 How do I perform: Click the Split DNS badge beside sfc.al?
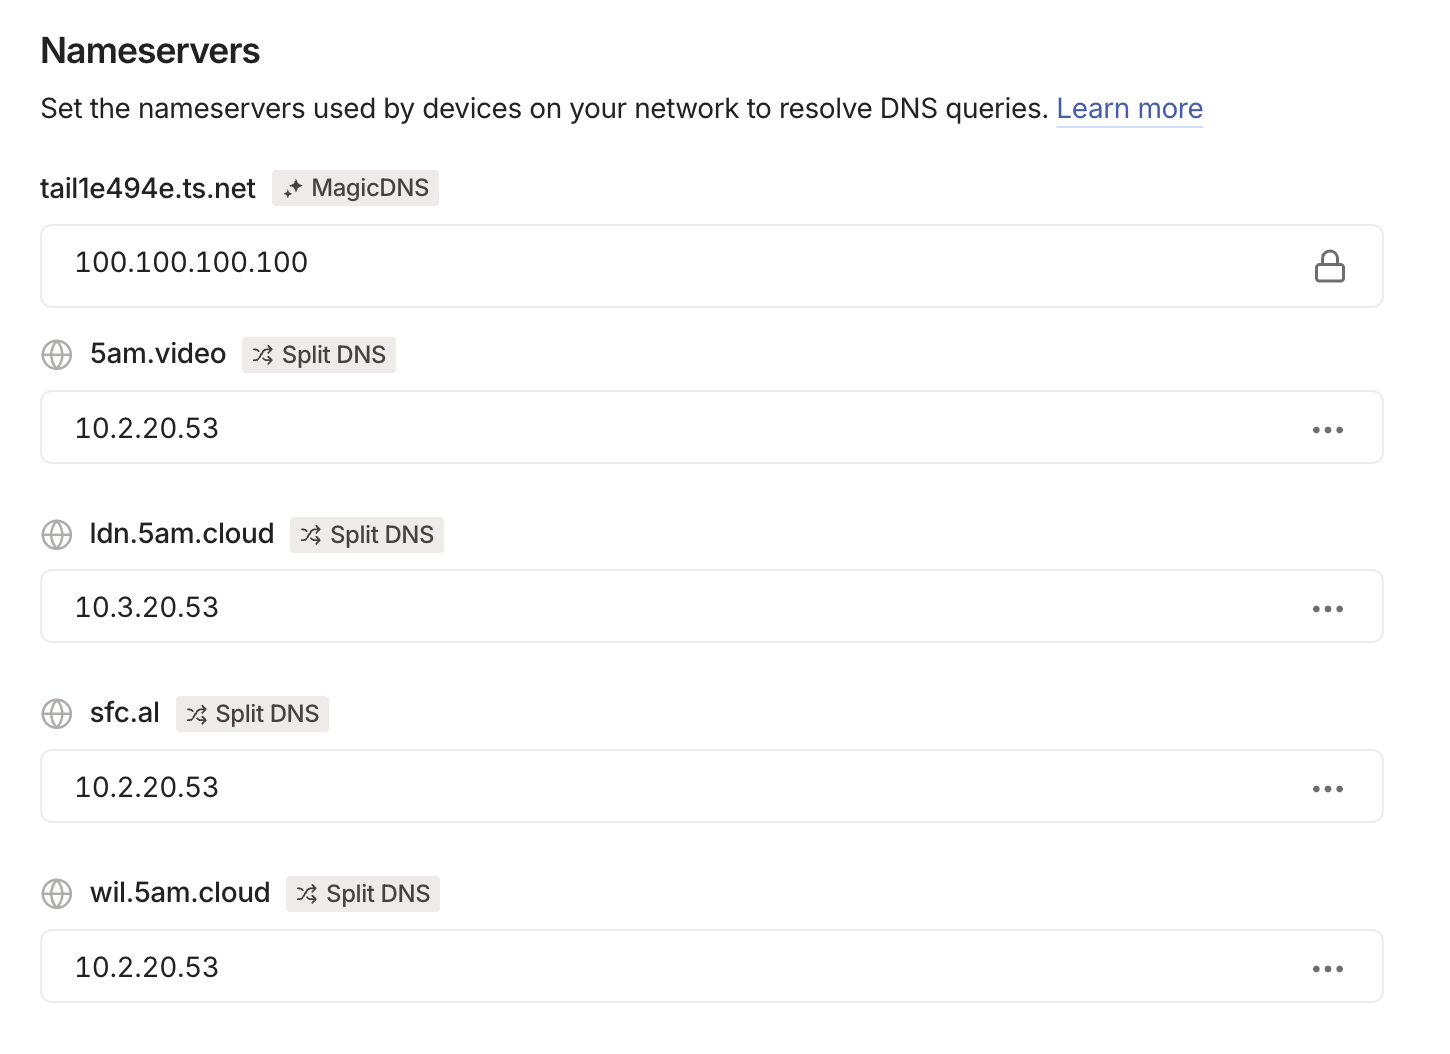[252, 713]
